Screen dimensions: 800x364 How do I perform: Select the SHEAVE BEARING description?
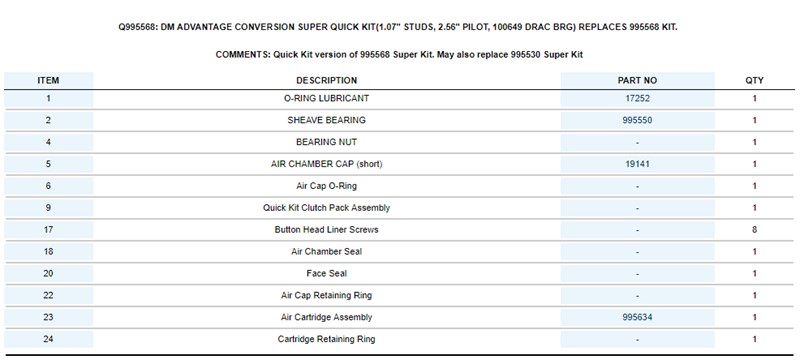[x=327, y=120]
